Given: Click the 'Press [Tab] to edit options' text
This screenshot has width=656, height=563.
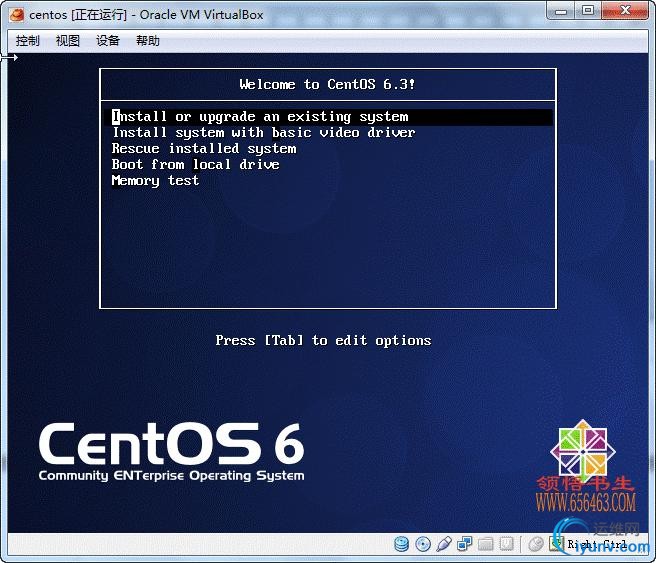Looking at the screenshot, I should click(x=323, y=340).
